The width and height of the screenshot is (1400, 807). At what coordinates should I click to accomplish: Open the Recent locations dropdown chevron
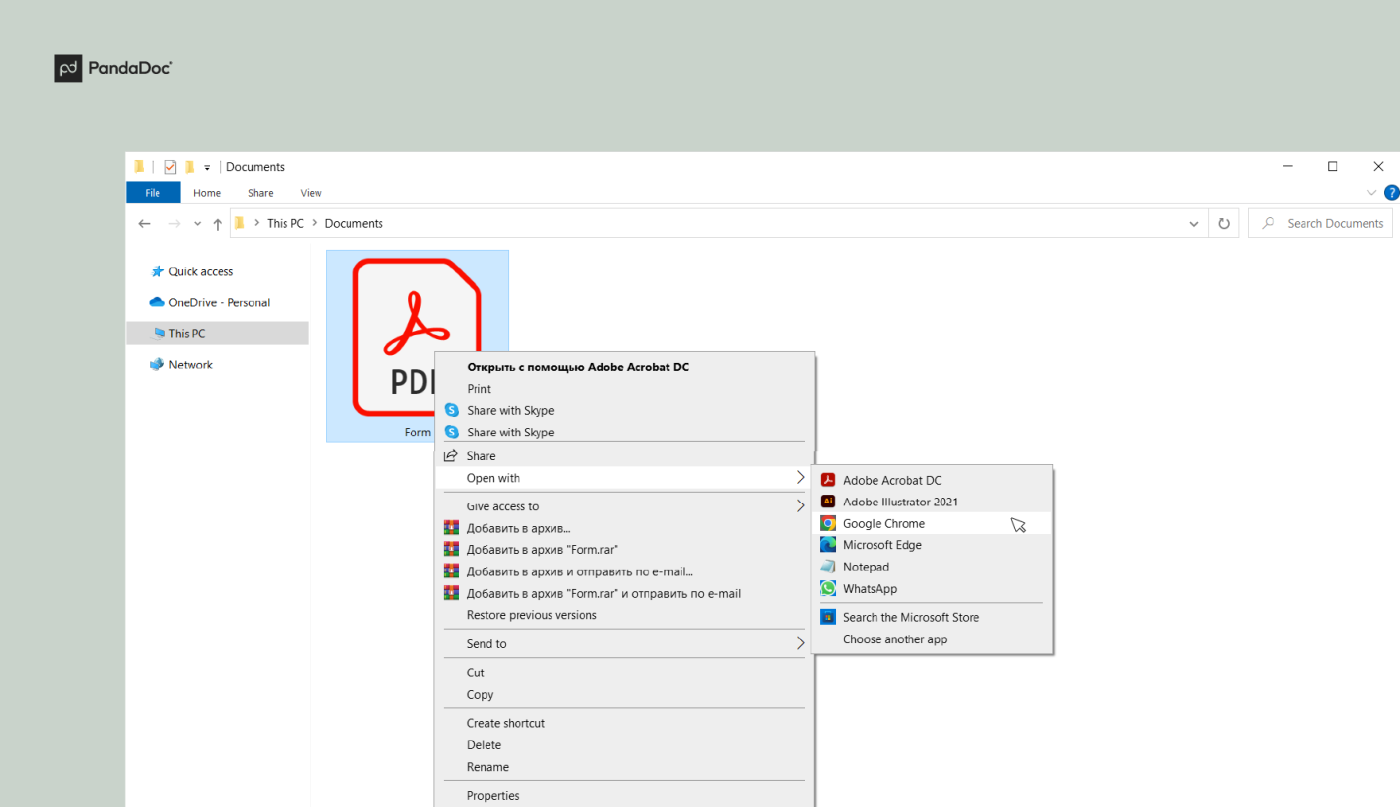coord(197,224)
